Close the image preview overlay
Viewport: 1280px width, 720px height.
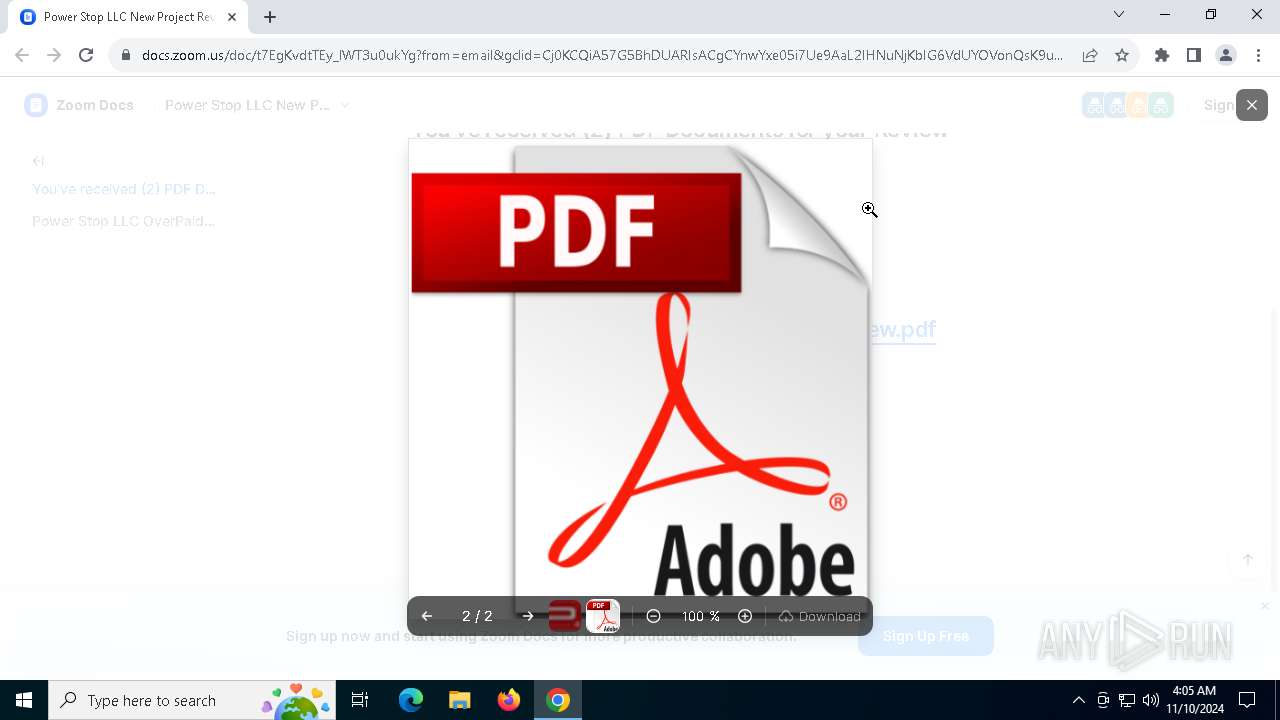click(x=1251, y=105)
